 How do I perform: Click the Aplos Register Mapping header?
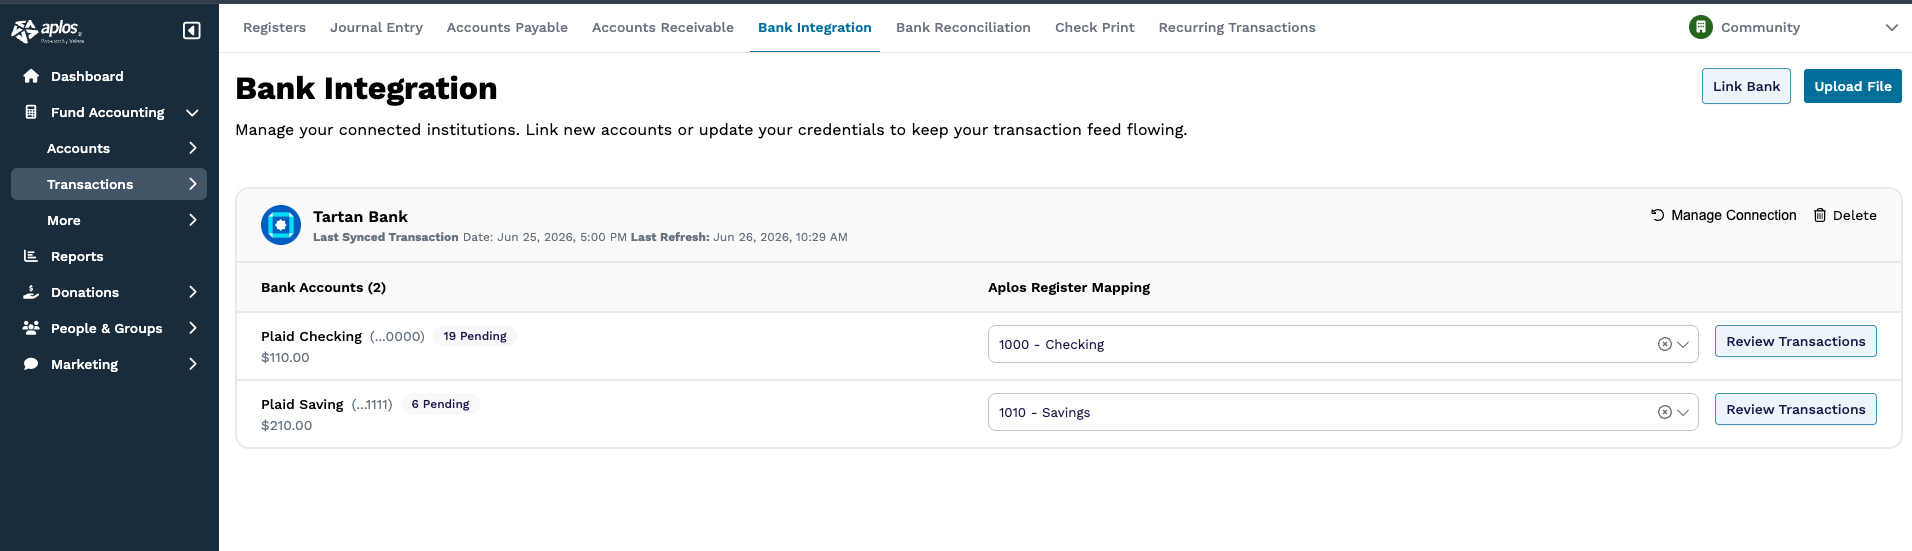1069,287
